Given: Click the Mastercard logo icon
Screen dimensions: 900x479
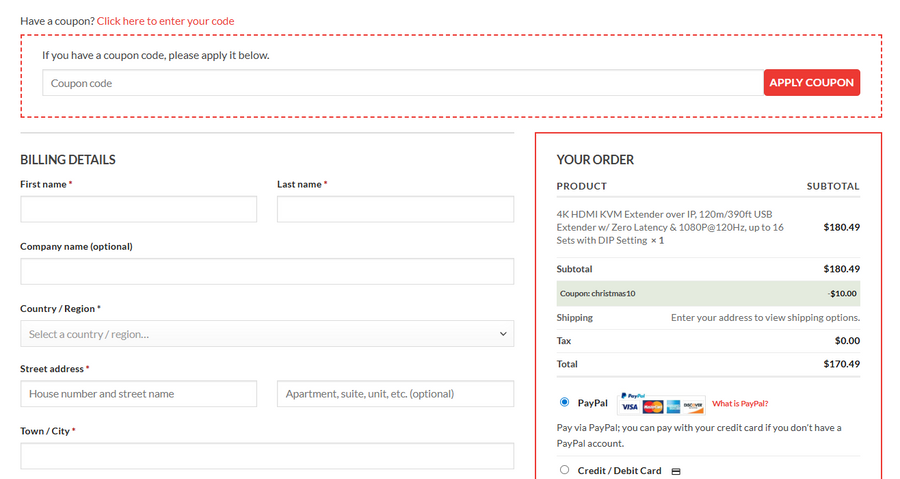Looking at the screenshot, I should pyautogui.click(x=653, y=407).
